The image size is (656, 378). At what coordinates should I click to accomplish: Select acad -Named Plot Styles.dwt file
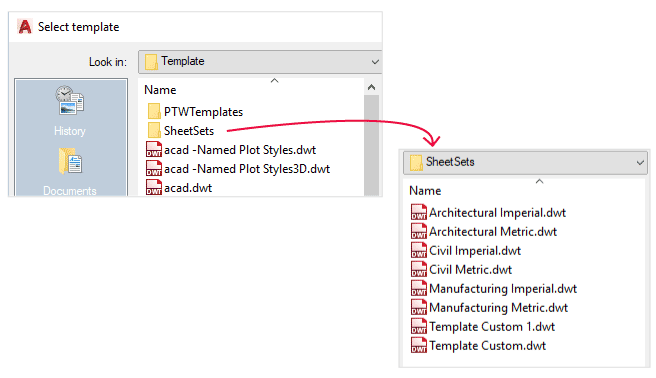tap(240, 150)
